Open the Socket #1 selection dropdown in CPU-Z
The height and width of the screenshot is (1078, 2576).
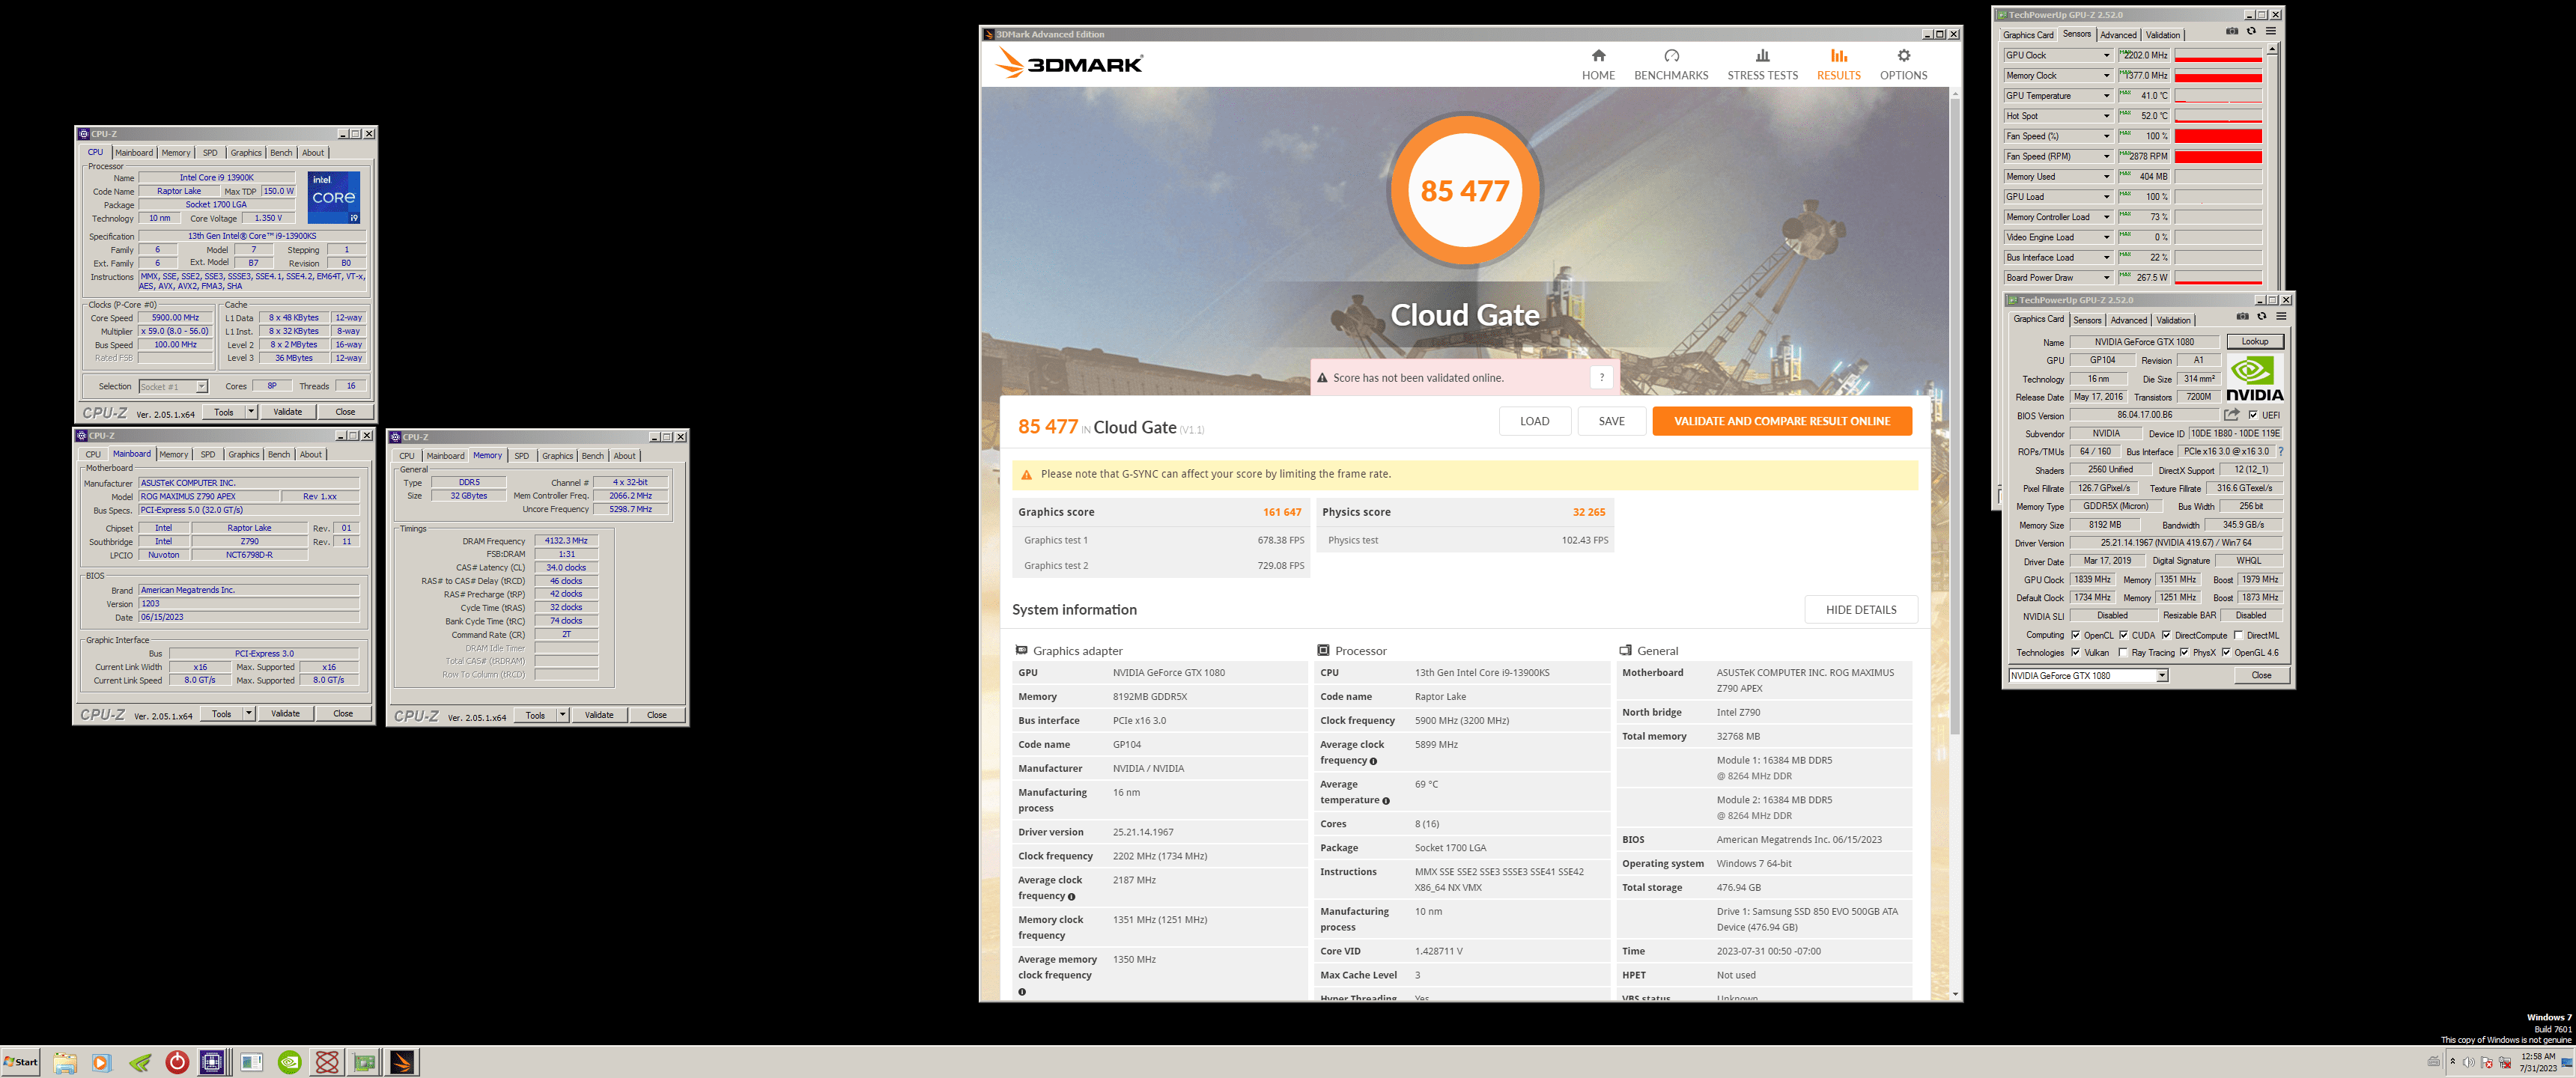[x=173, y=387]
